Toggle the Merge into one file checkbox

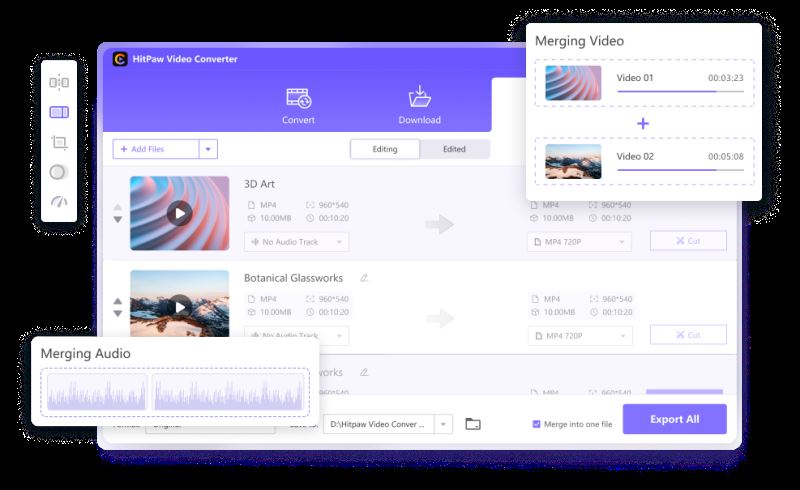point(536,424)
